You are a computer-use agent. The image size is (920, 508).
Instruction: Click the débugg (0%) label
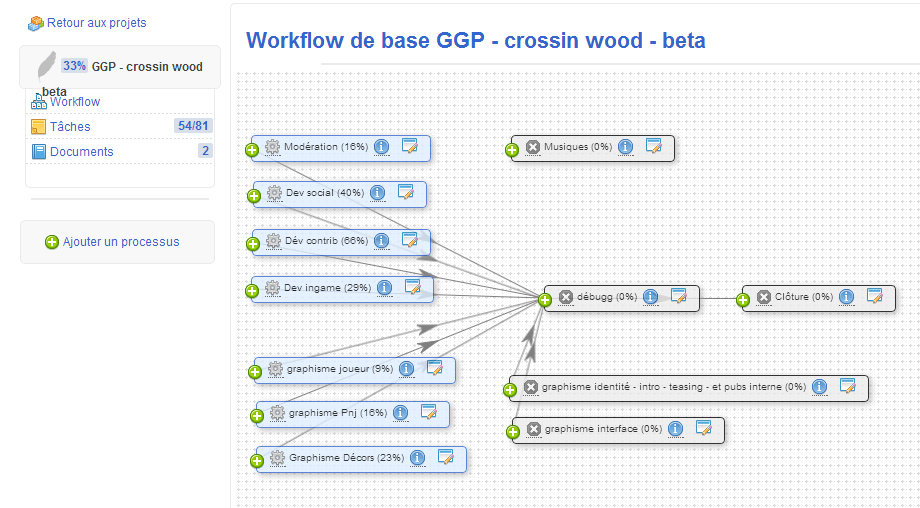pos(607,297)
